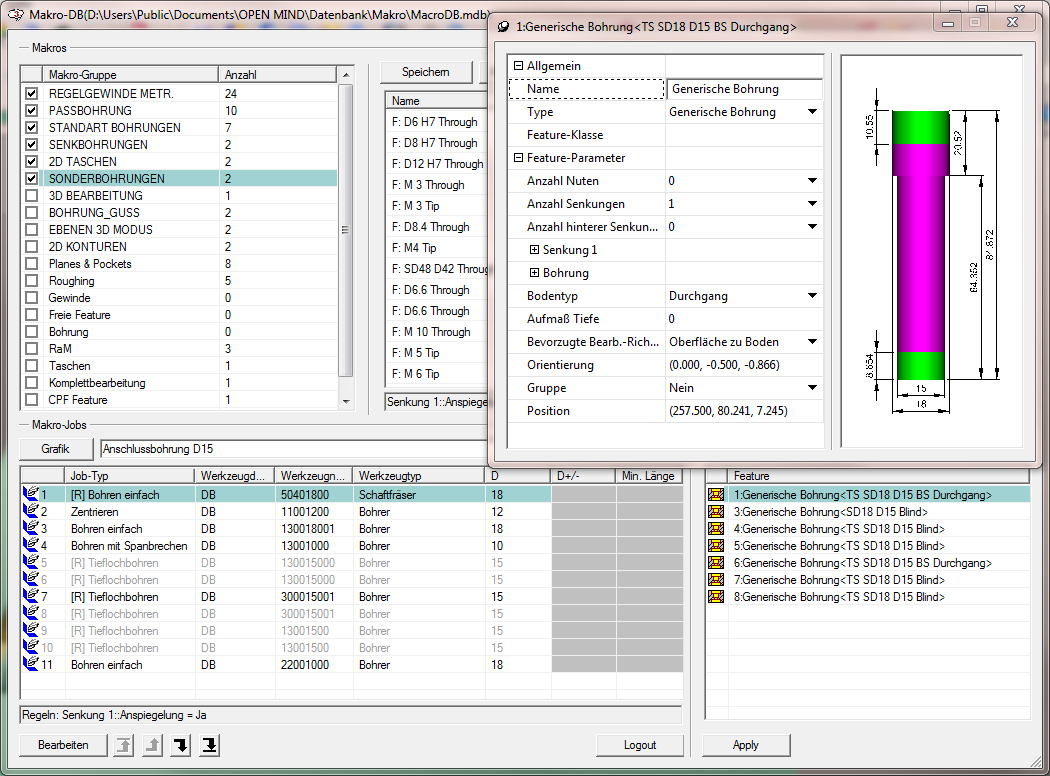Click the job icon of row 4
Viewport: 1050px width, 776px height.
(29, 546)
